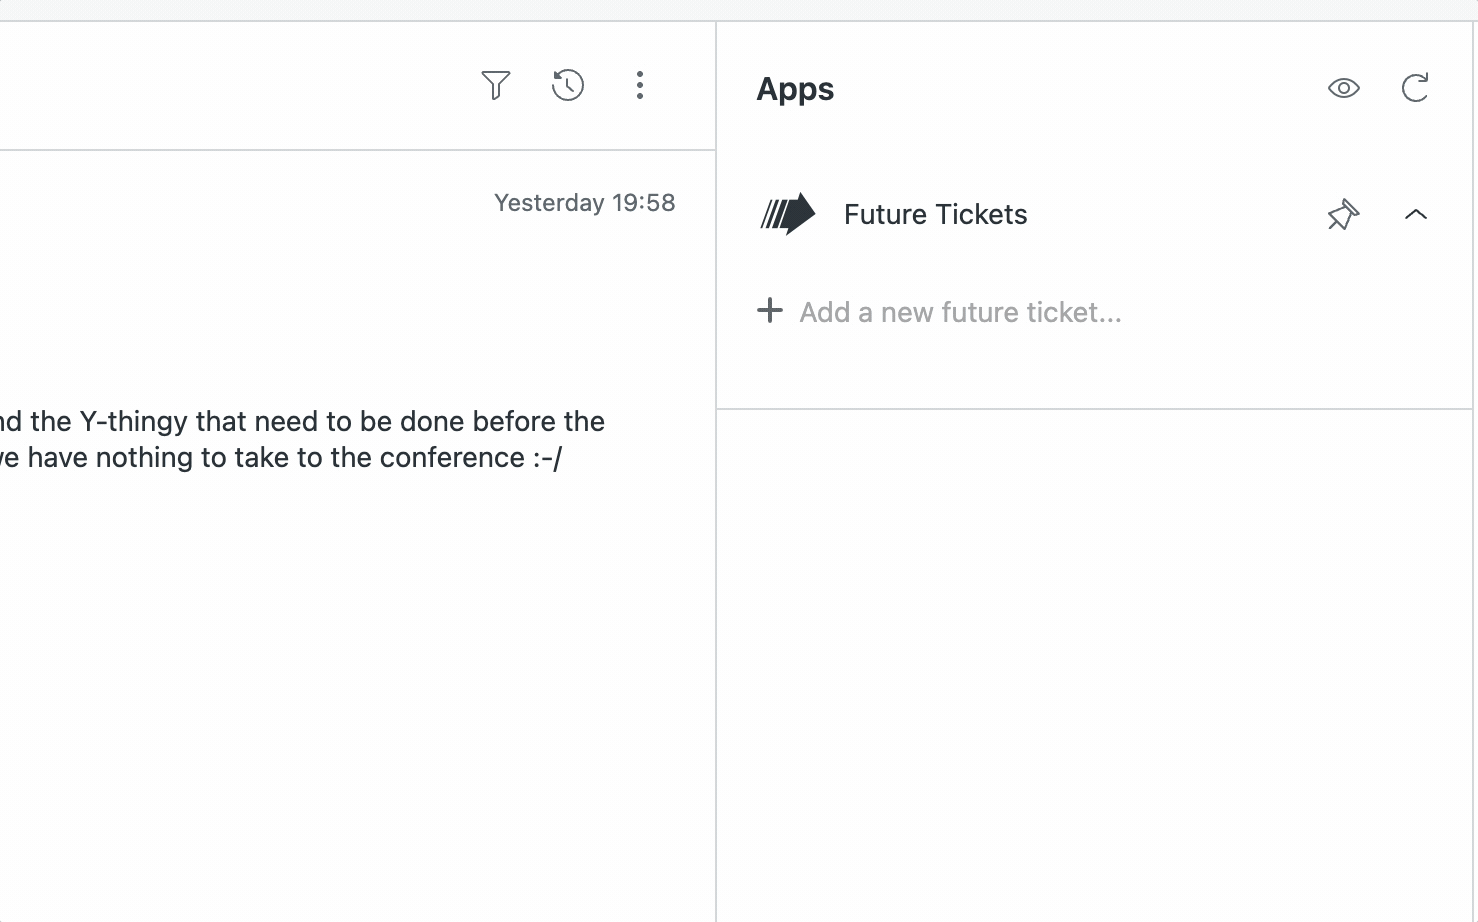Open the conversation filter
This screenshot has height=922, width=1478.
[495, 85]
